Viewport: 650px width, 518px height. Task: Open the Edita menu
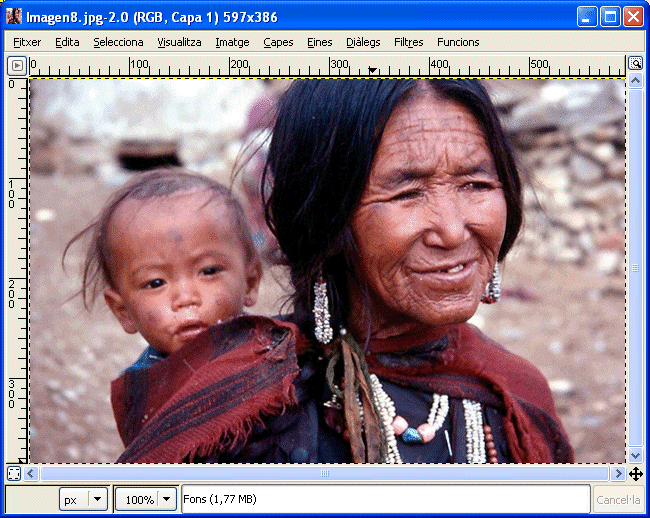coord(67,42)
